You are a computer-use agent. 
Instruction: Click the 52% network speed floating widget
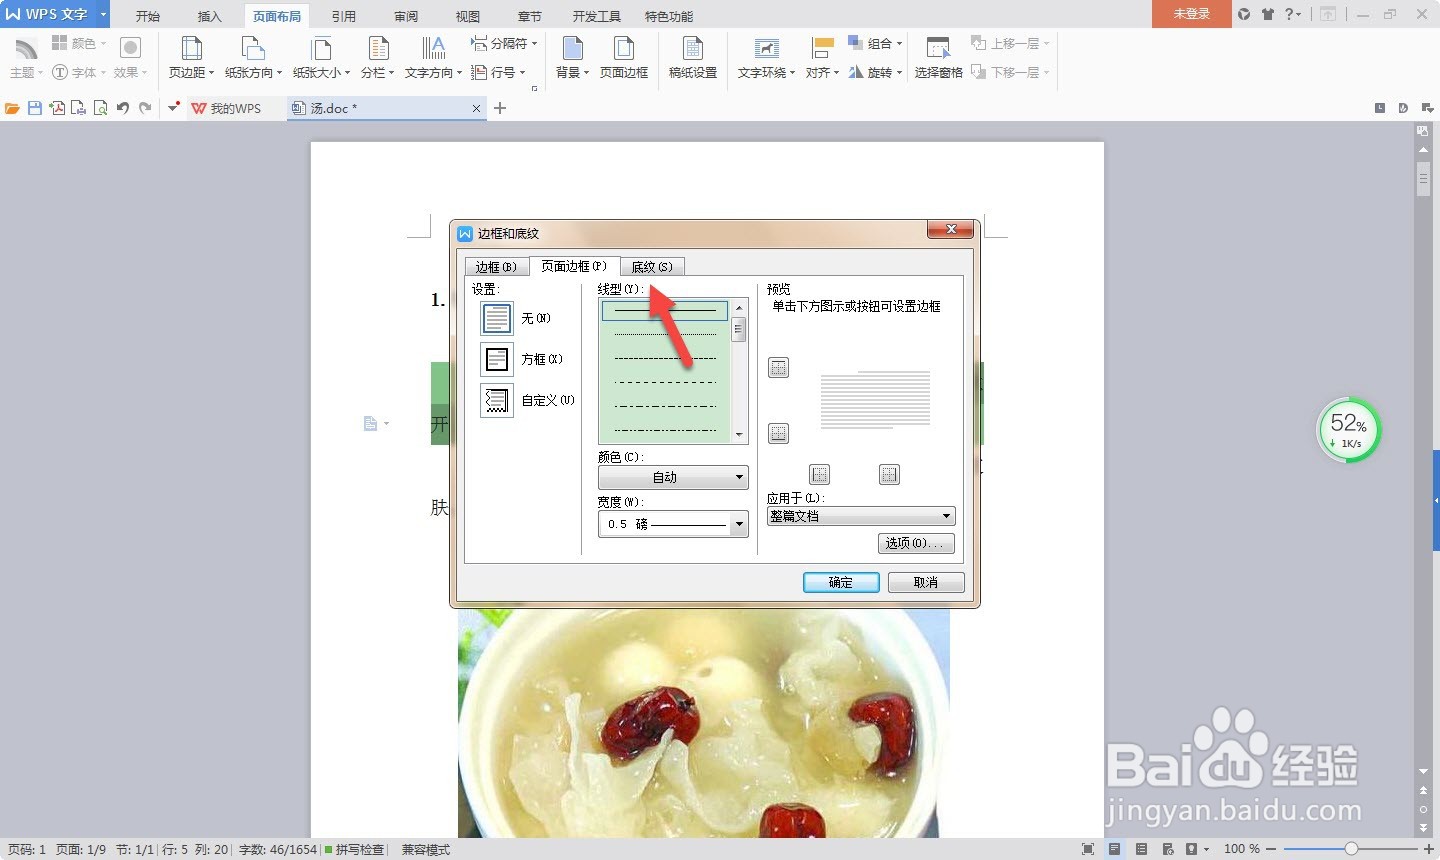point(1349,431)
